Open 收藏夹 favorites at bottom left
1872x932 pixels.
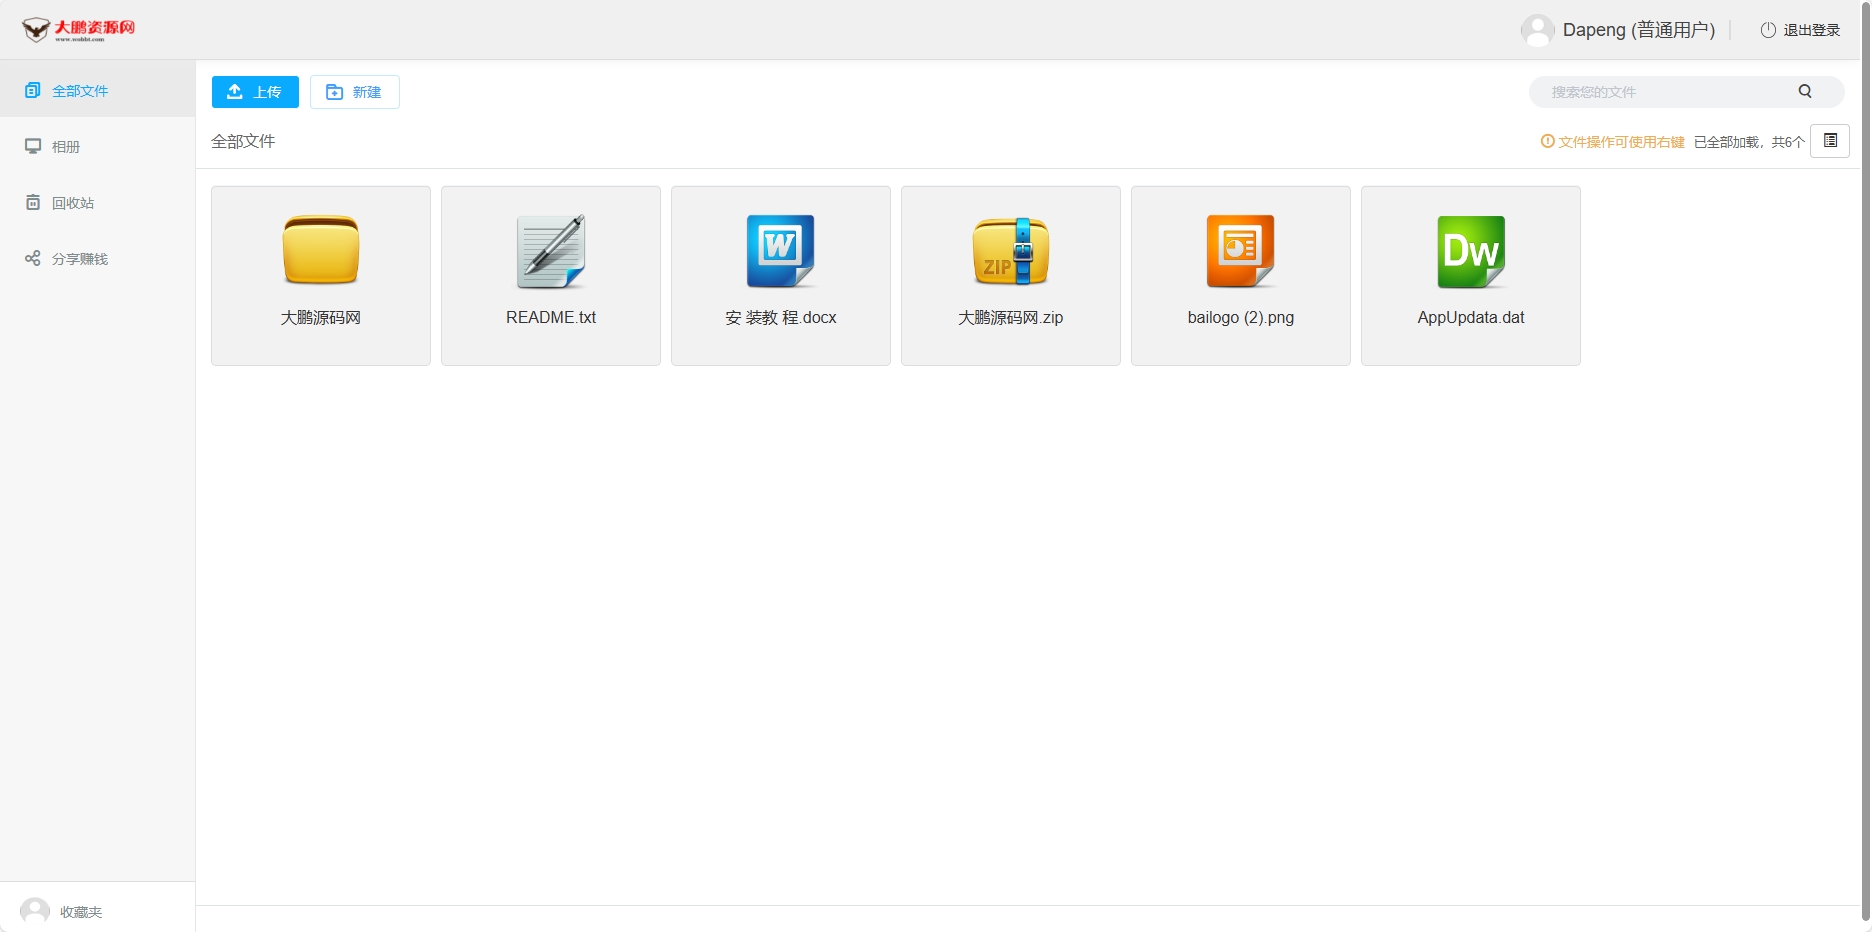pos(80,911)
